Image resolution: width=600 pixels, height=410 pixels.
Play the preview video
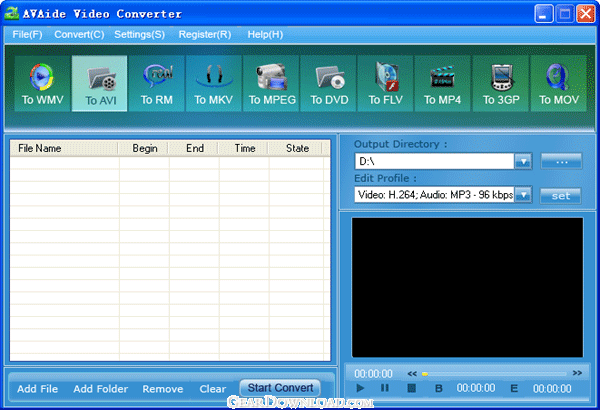click(x=360, y=388)
